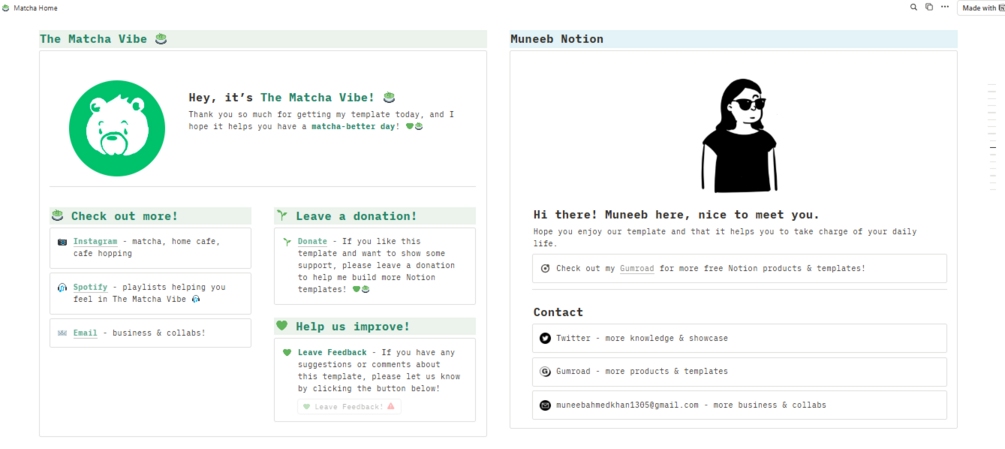The width and height of the screenshot is (1005, 449).
Task: Follow the Donate link
Action: pyautogui.click(x=312, y=242)
